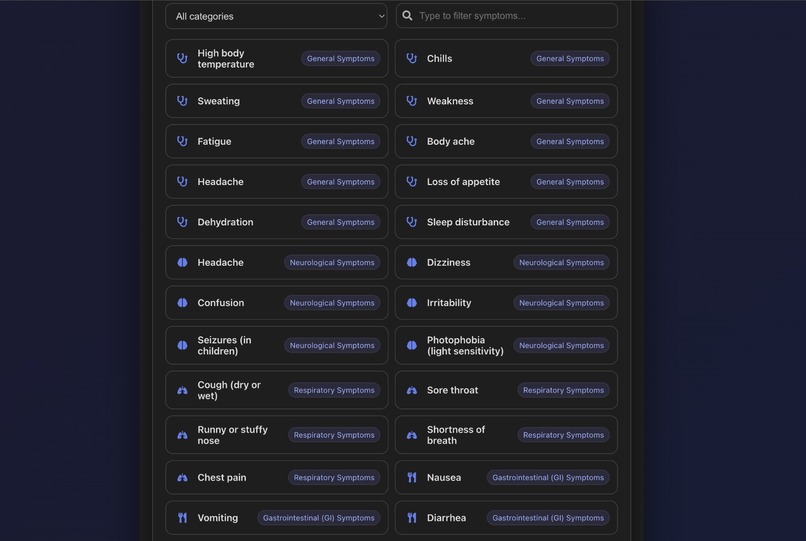
Task: Click brain icon beside Confusion
Action: point(182,302)
